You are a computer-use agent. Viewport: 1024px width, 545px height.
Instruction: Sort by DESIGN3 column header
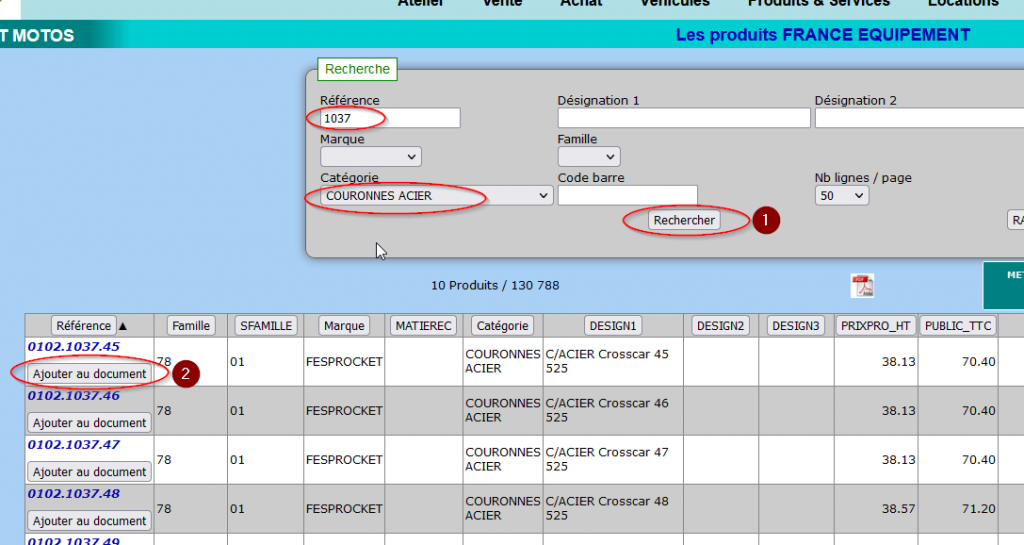[x=795, y=326]
